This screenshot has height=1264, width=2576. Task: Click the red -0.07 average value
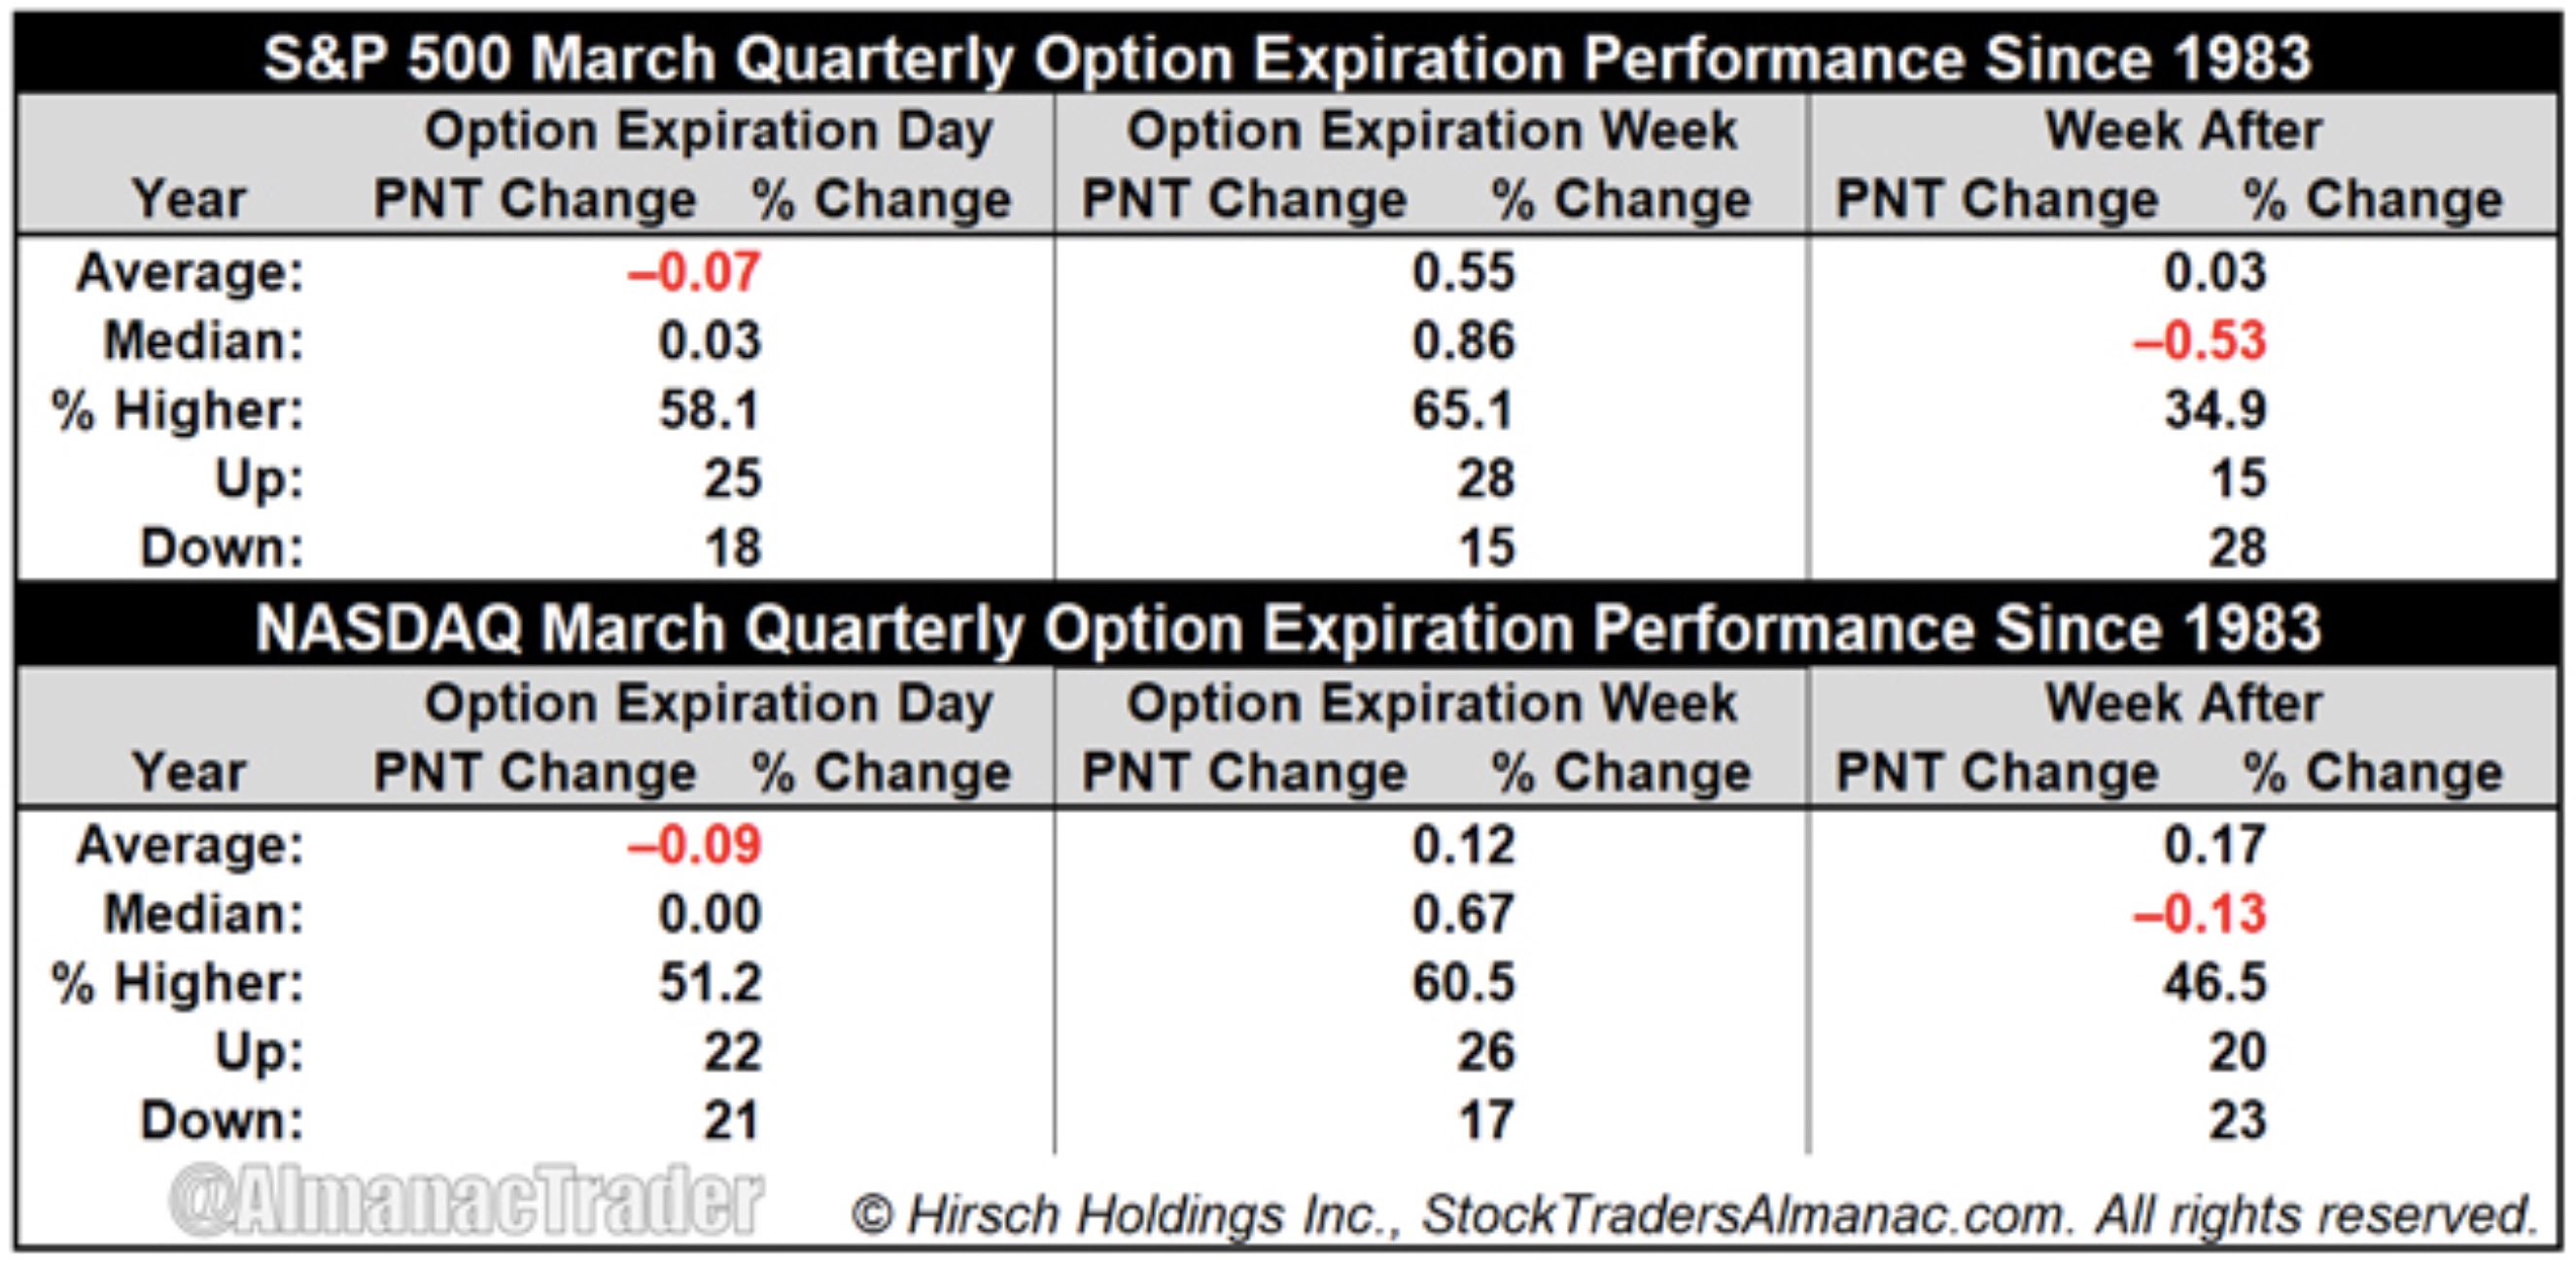695,272
